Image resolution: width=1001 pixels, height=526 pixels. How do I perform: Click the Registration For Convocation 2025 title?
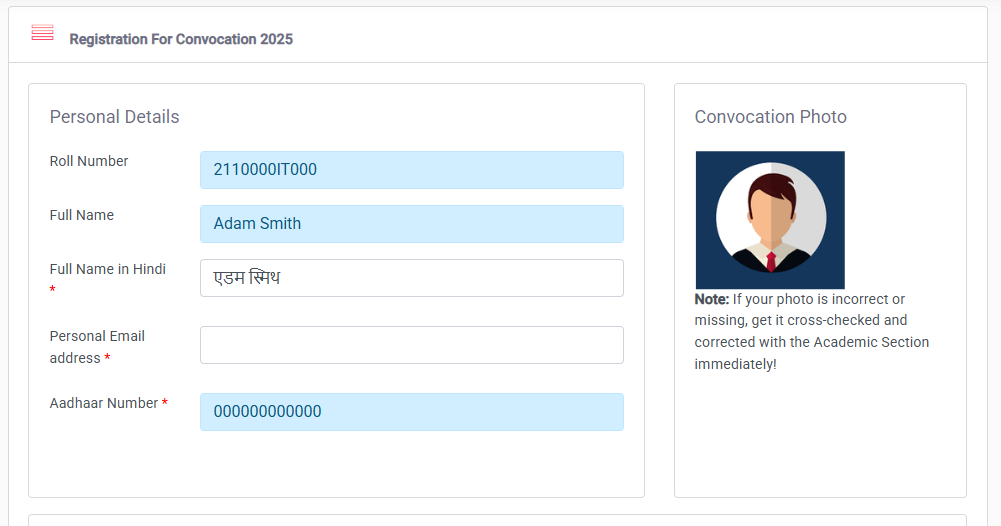pyautogui.click(x=181, y=39)
